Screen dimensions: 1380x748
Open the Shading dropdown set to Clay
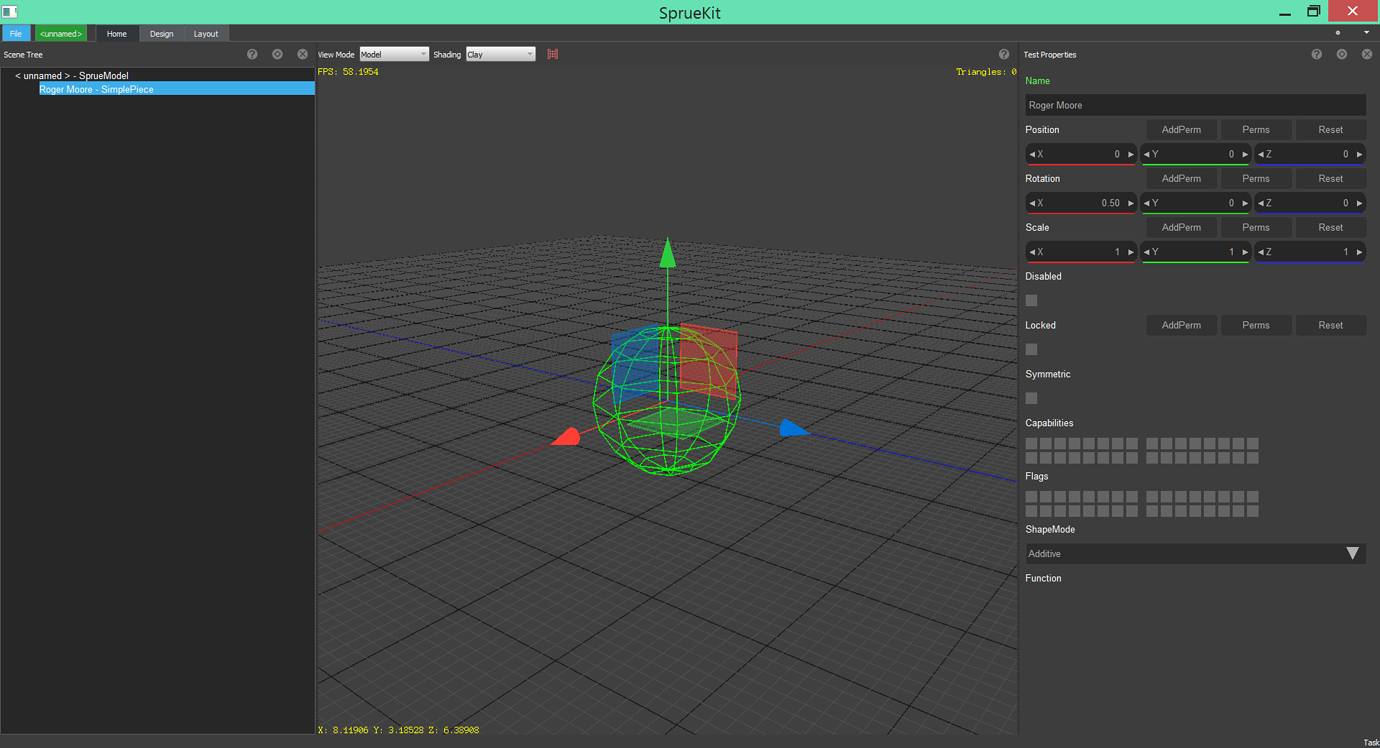500,54
